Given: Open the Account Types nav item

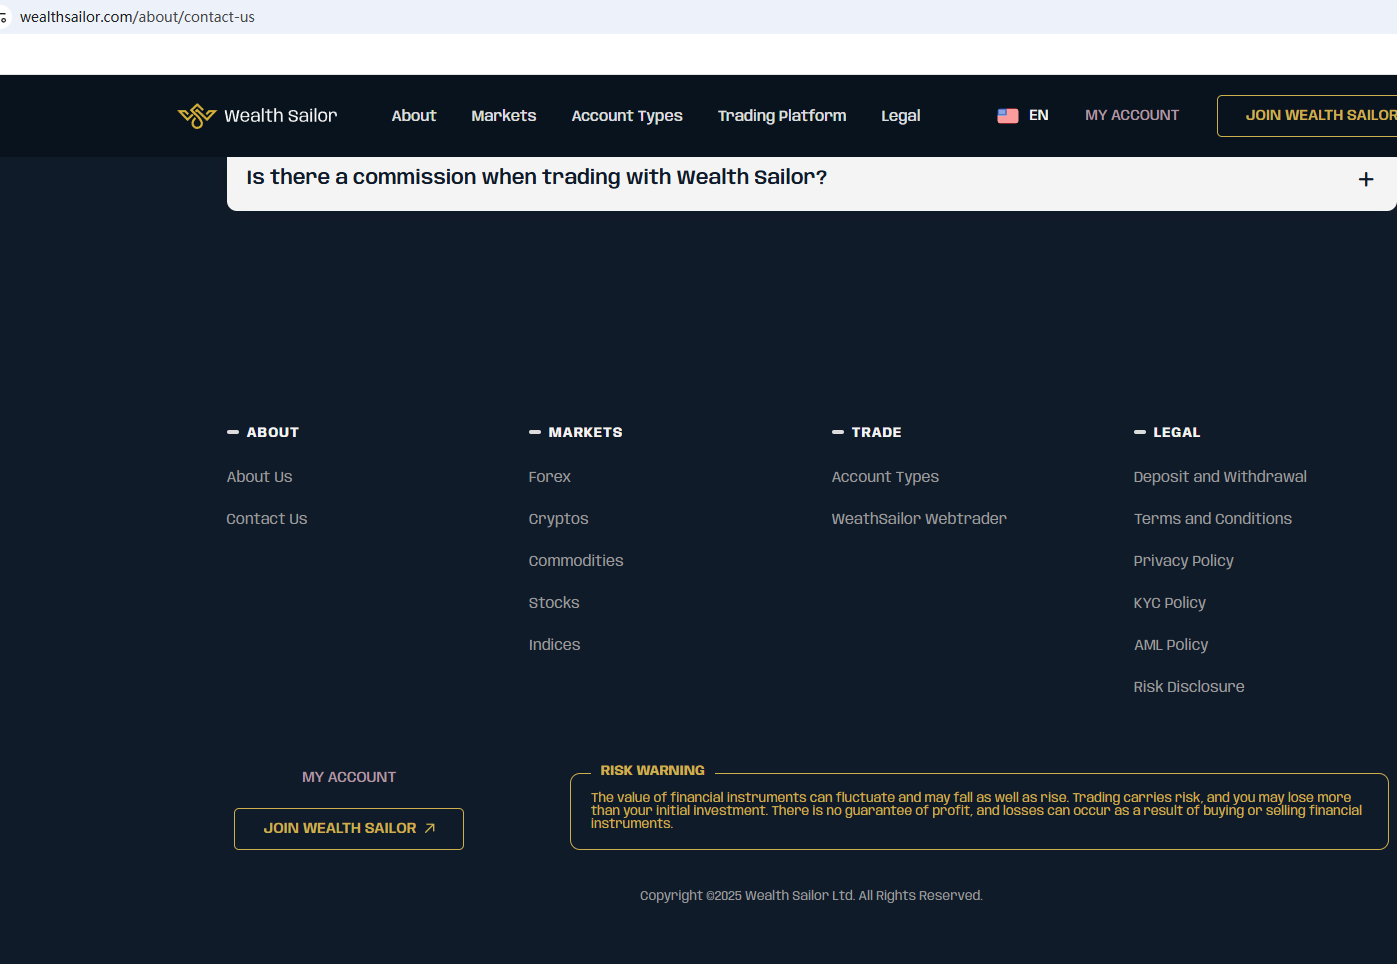Looking at the screenshot, I should click(x=627, y=116).
